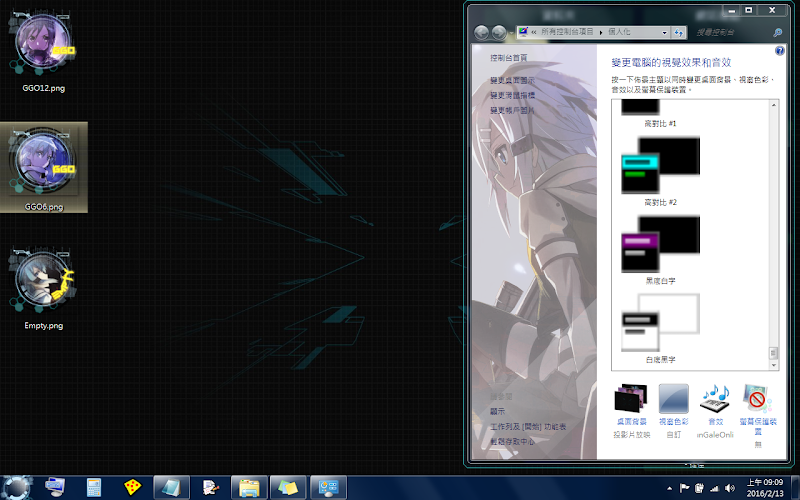Click theme list scrollbar up arrow

coord(773,105)
